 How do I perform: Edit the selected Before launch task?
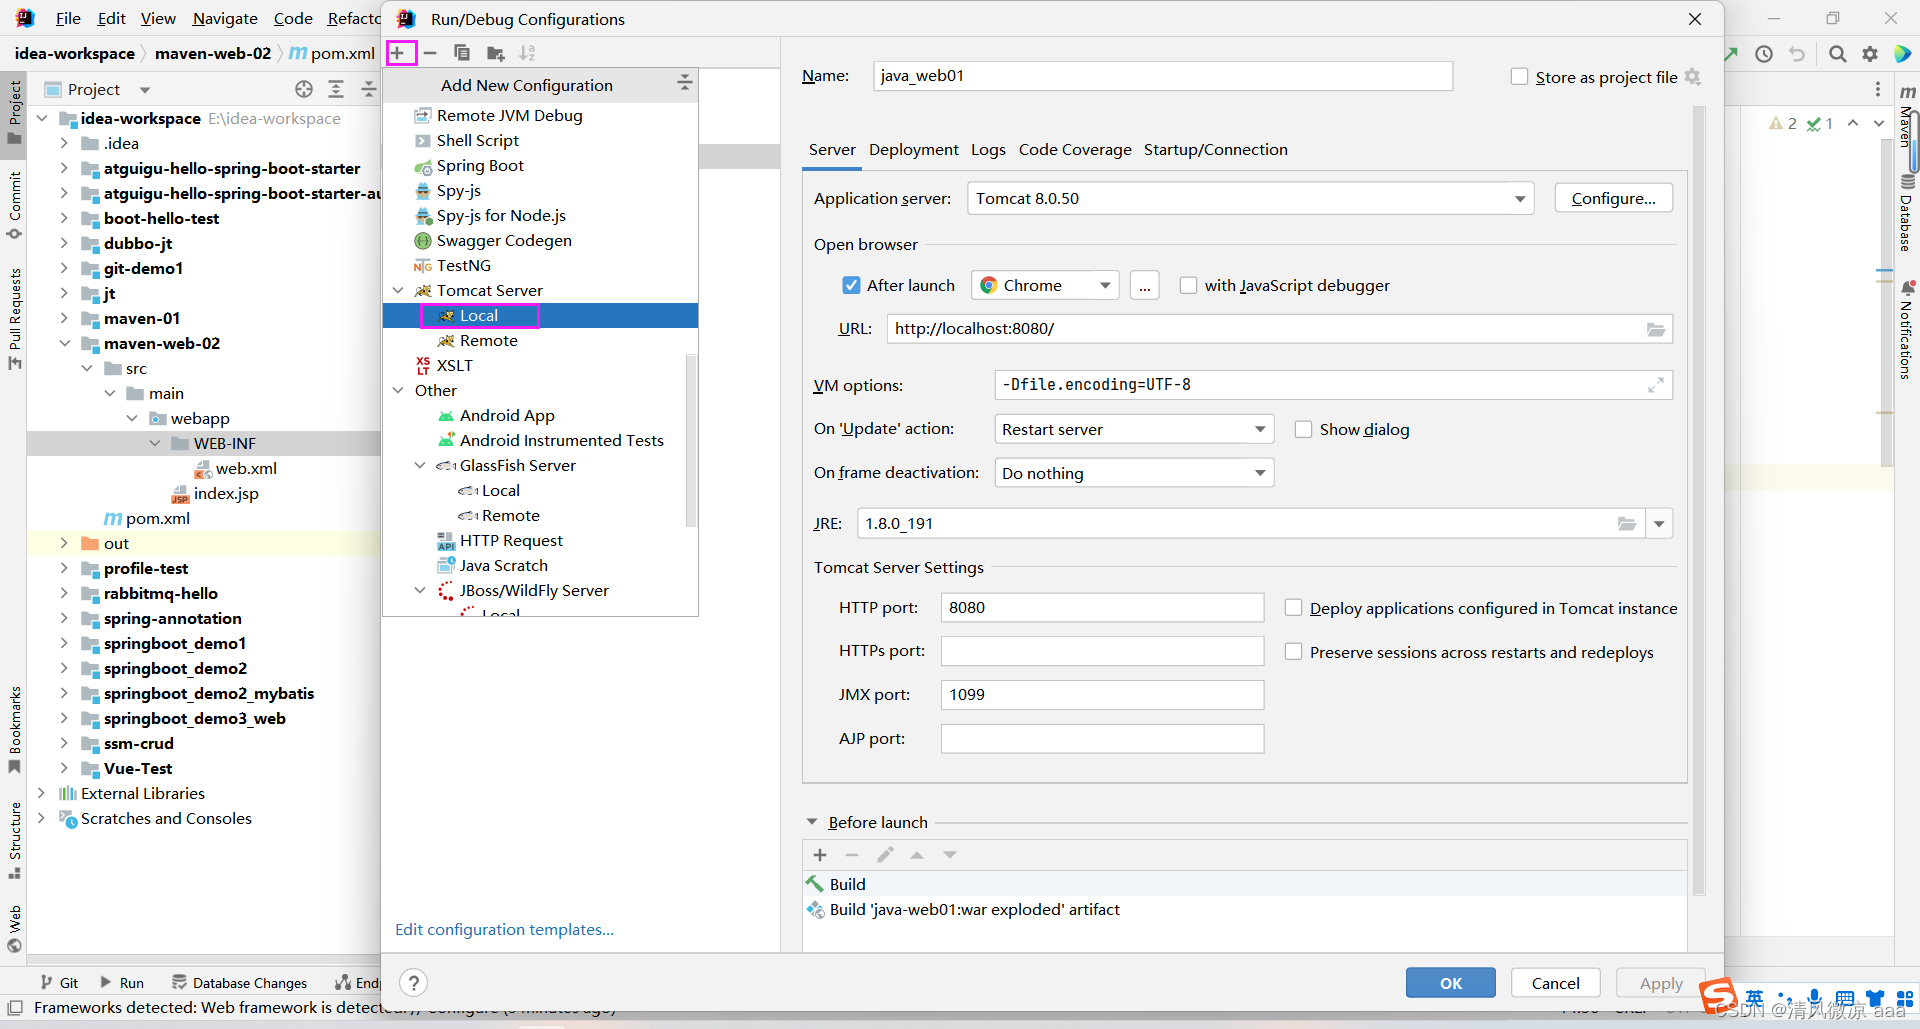click(885, 855)
